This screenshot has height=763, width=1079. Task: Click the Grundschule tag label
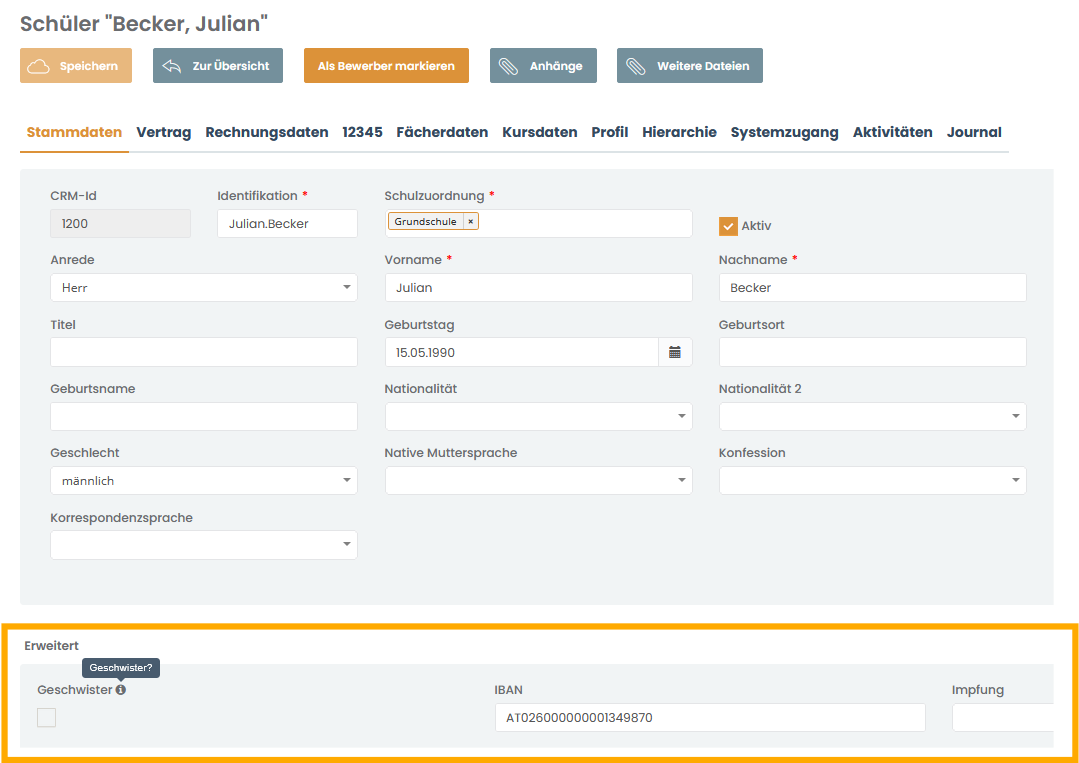tap(425, 222)
